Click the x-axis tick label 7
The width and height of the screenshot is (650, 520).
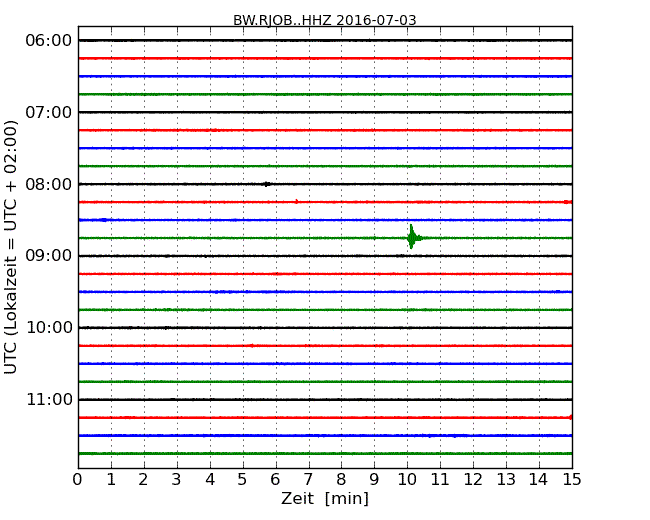pyautogui.click(x=308, y=480)
